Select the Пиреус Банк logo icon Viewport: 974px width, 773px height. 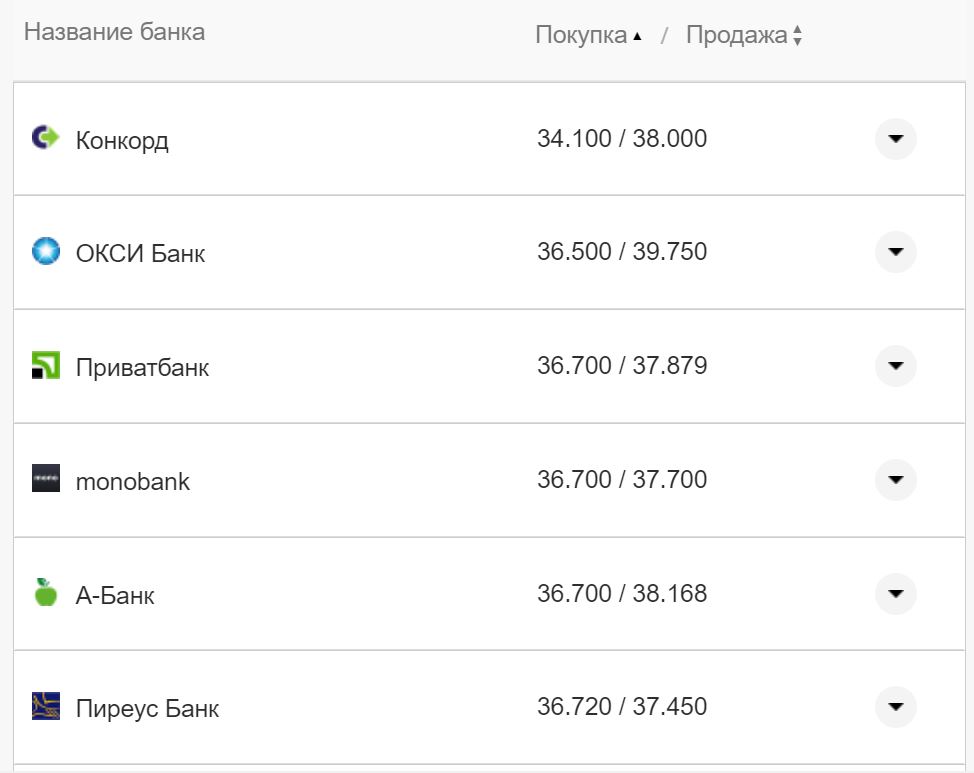pyautogui.click(x=44, y=707)
